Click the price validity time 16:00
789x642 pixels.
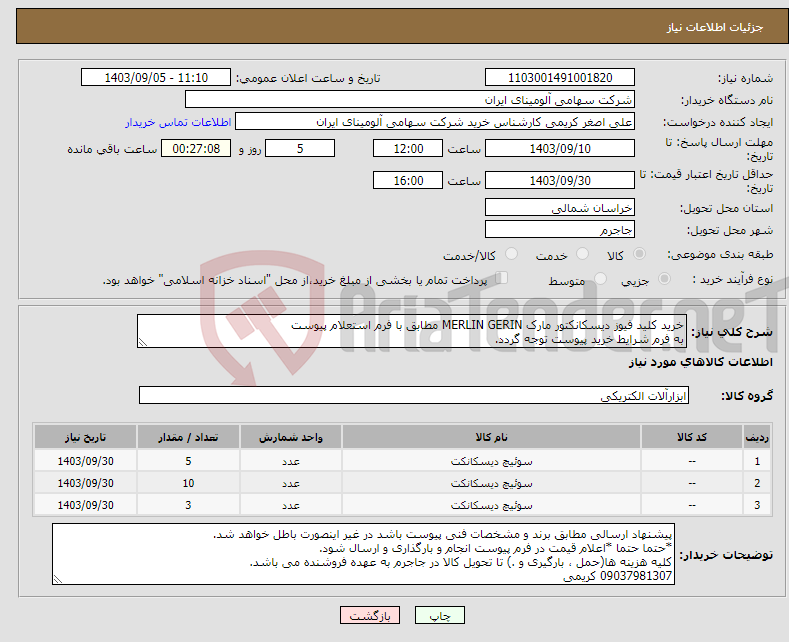coord(408,180)
